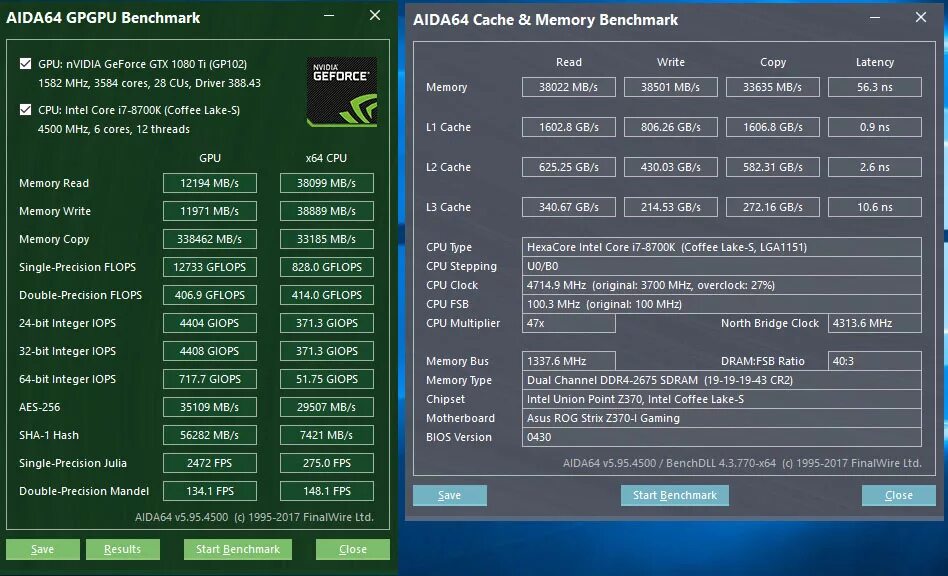
Task: Click L1 Cache Latency value 0.9 ns
Action: click(x=875, y=127)
